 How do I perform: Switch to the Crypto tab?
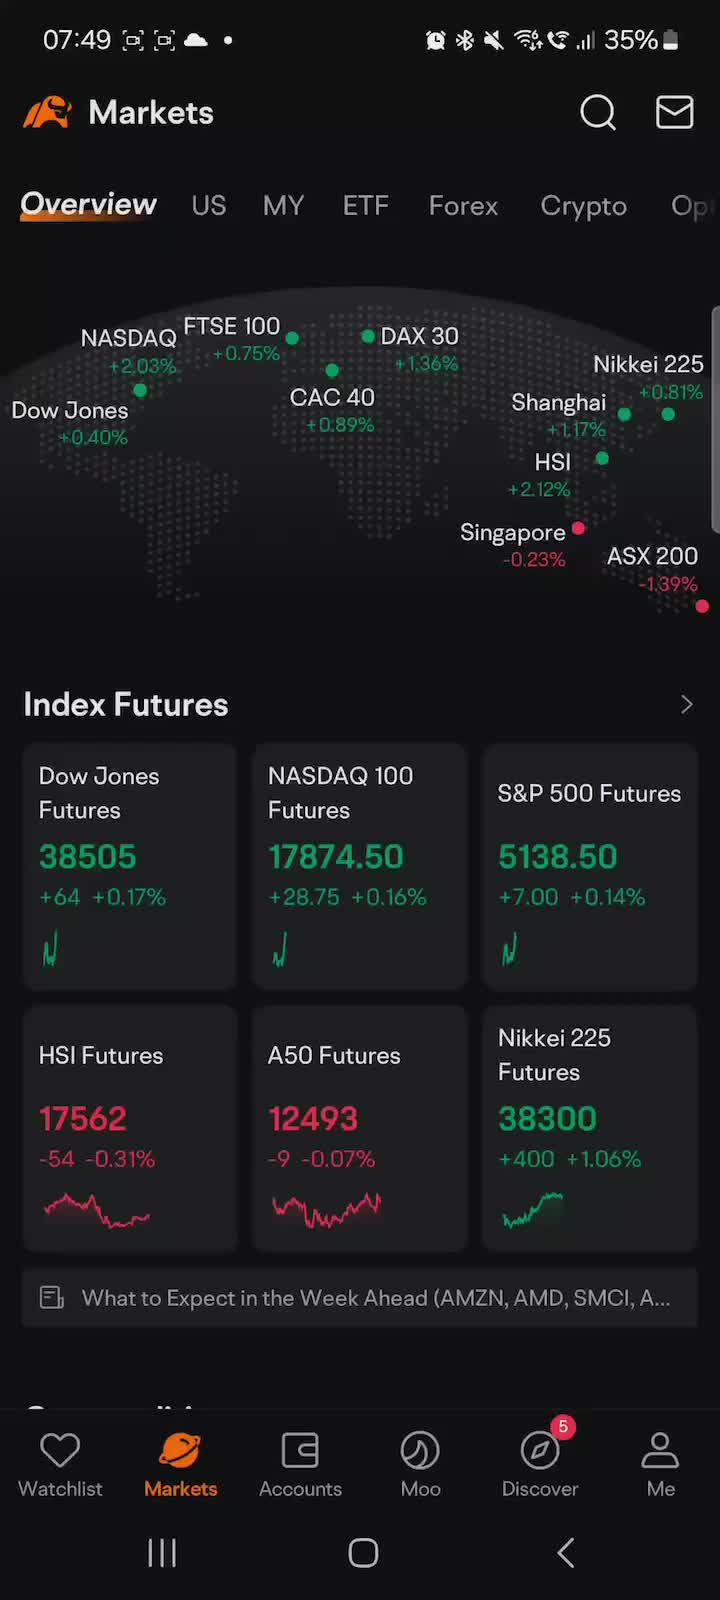click(x=583, y=206)
